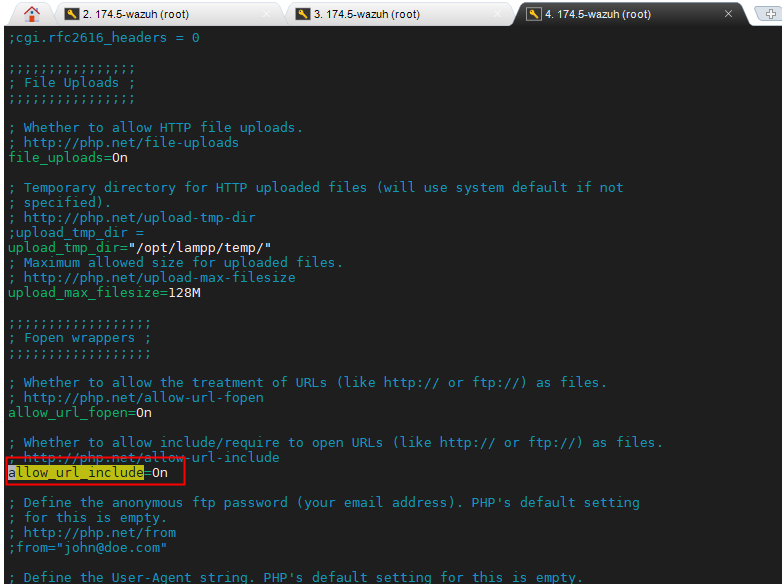Select tab 4. 174.5-wazuh (root)
Viewport: 782px width, 584px height.
click(x=597, y=14)
